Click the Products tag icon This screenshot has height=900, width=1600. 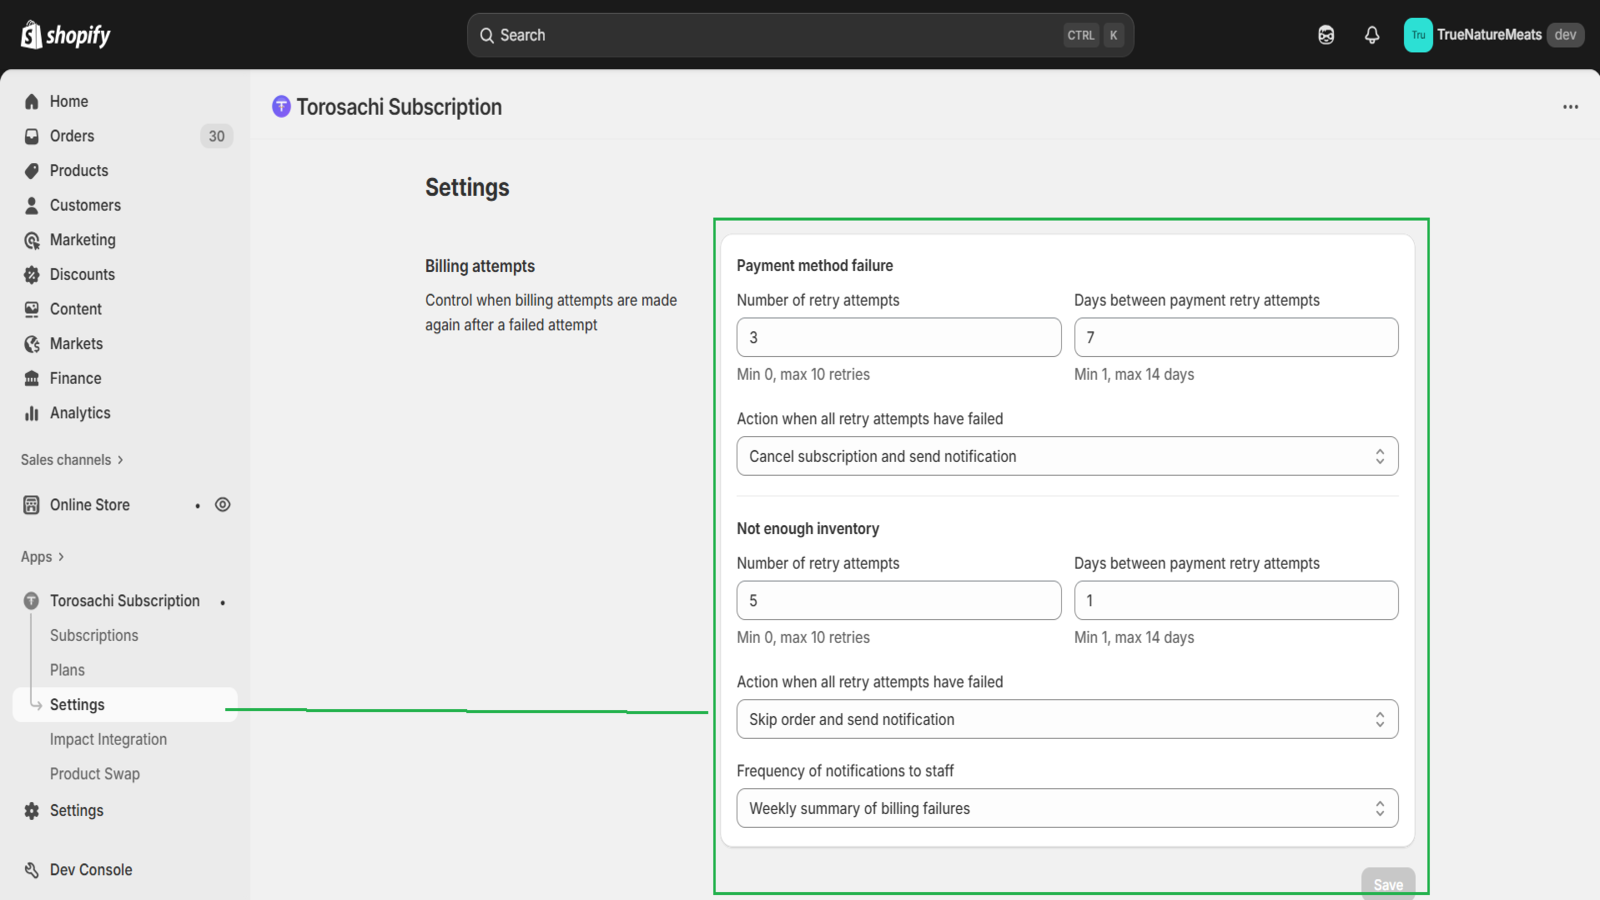click(32, 171)
